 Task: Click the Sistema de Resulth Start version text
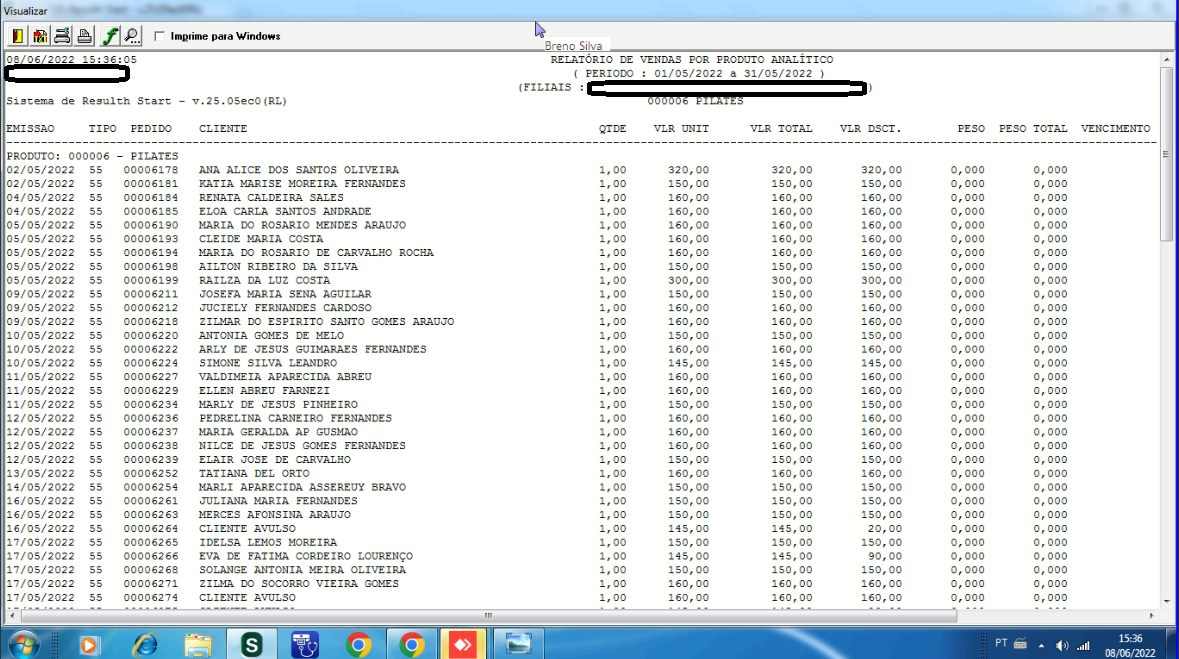tap(147, 101)
